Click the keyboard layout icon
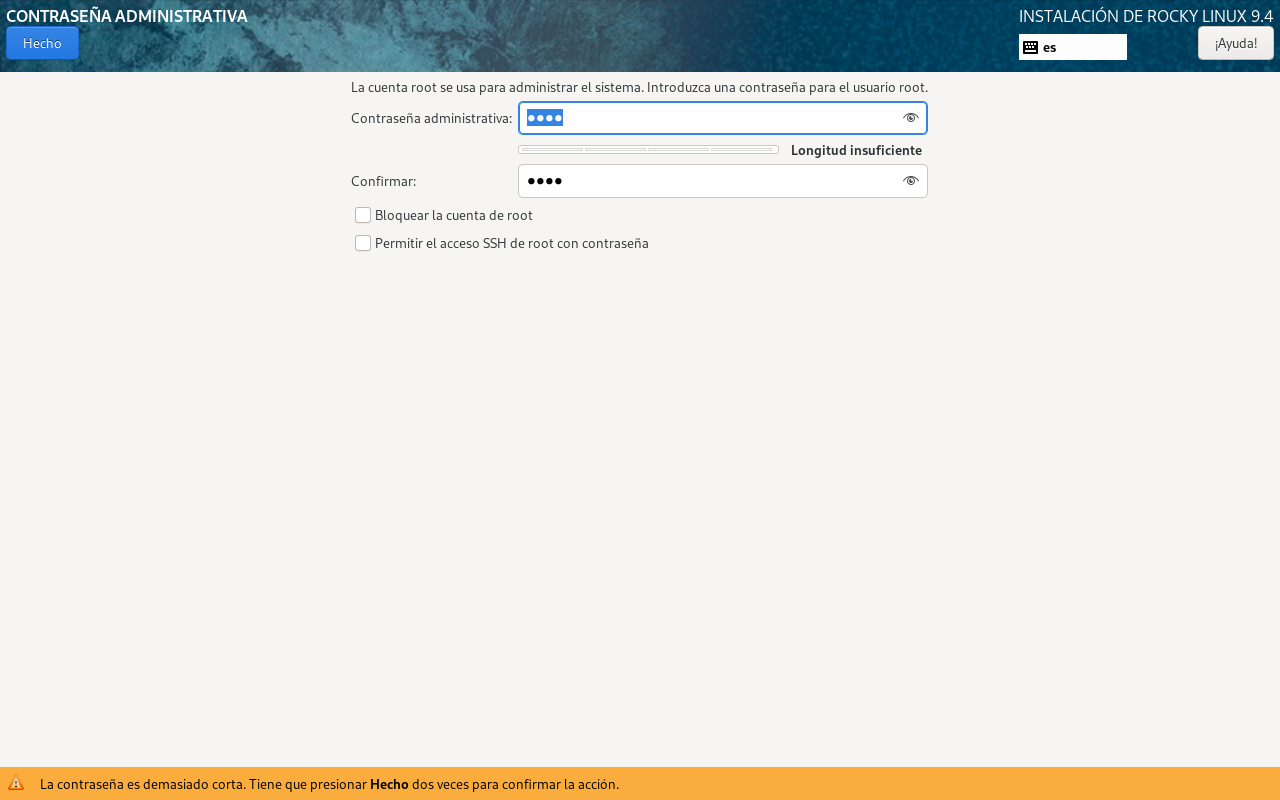 [1030, 47]
